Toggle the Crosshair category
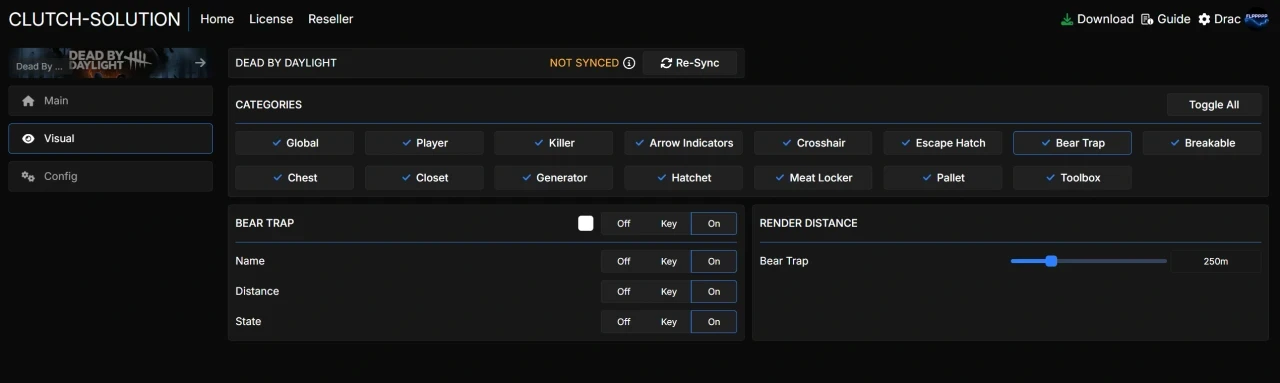 click(x=813, y=143)
